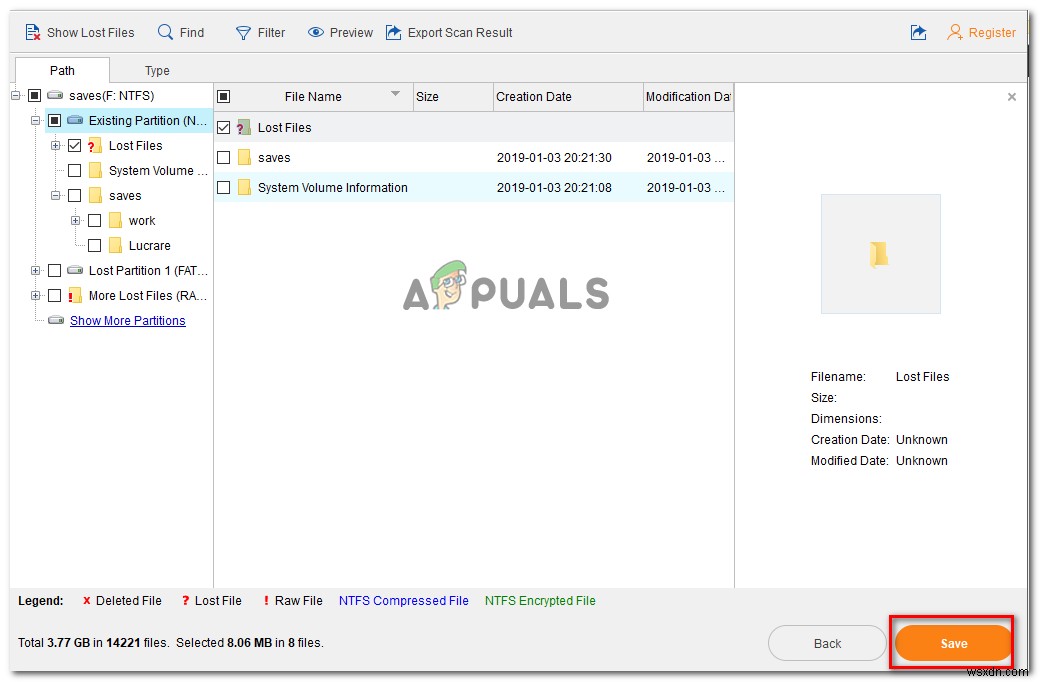The height and width of the screenshot is (682, 1040).
Task: Click the Lost Files folder icon in tree
Action: point(94,145)
